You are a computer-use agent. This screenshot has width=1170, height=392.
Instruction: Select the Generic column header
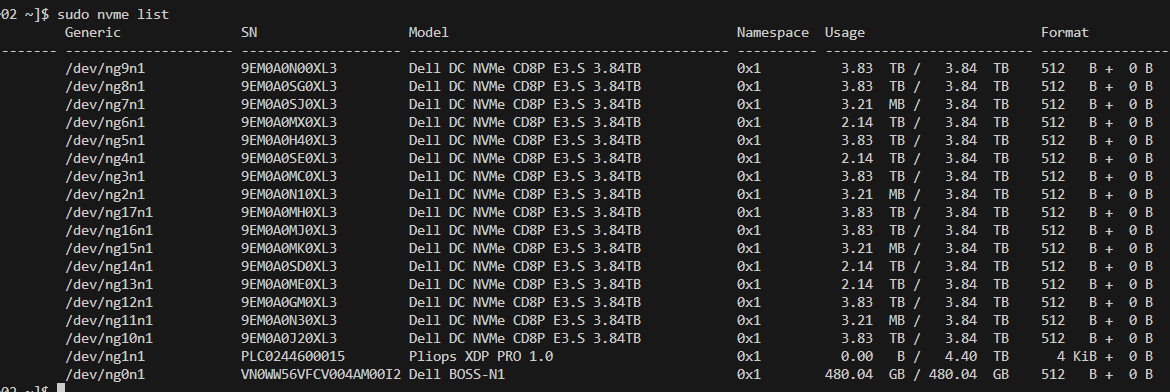click(x=93, y=32)
